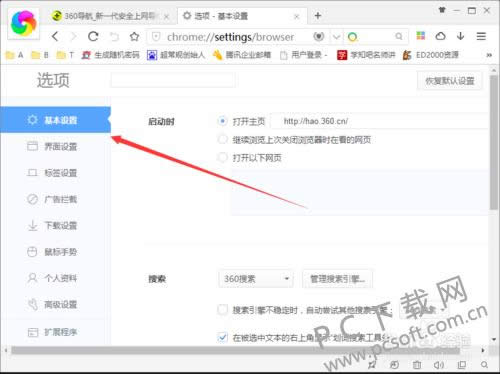The height and width of the screenshot is (374, 500).
Task: Toggle the 在被选中文本的右上角 checkbox
Action: click(222, 337)
